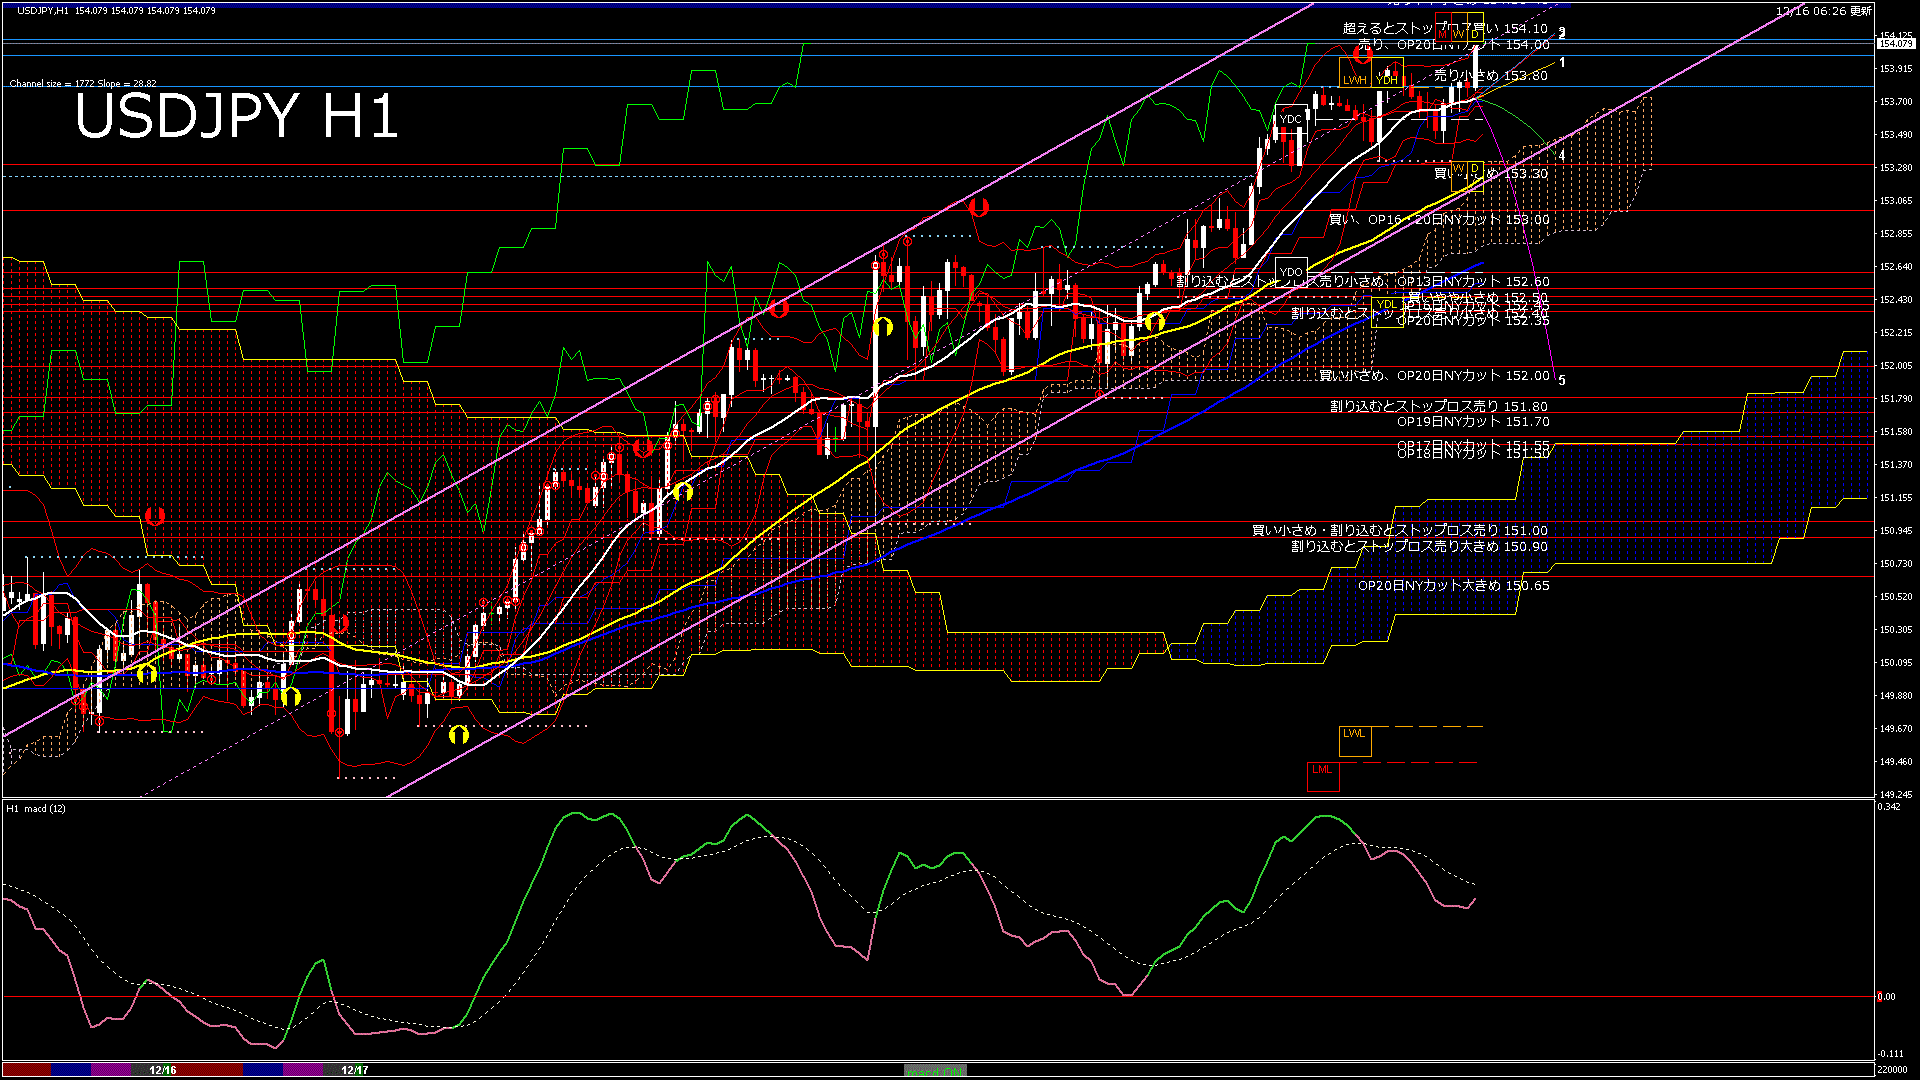Click the 12/16 06:26 更新 timestamp
Image resolution: width=1920 pixels, height=1080 pixels.
point(1823,11)
